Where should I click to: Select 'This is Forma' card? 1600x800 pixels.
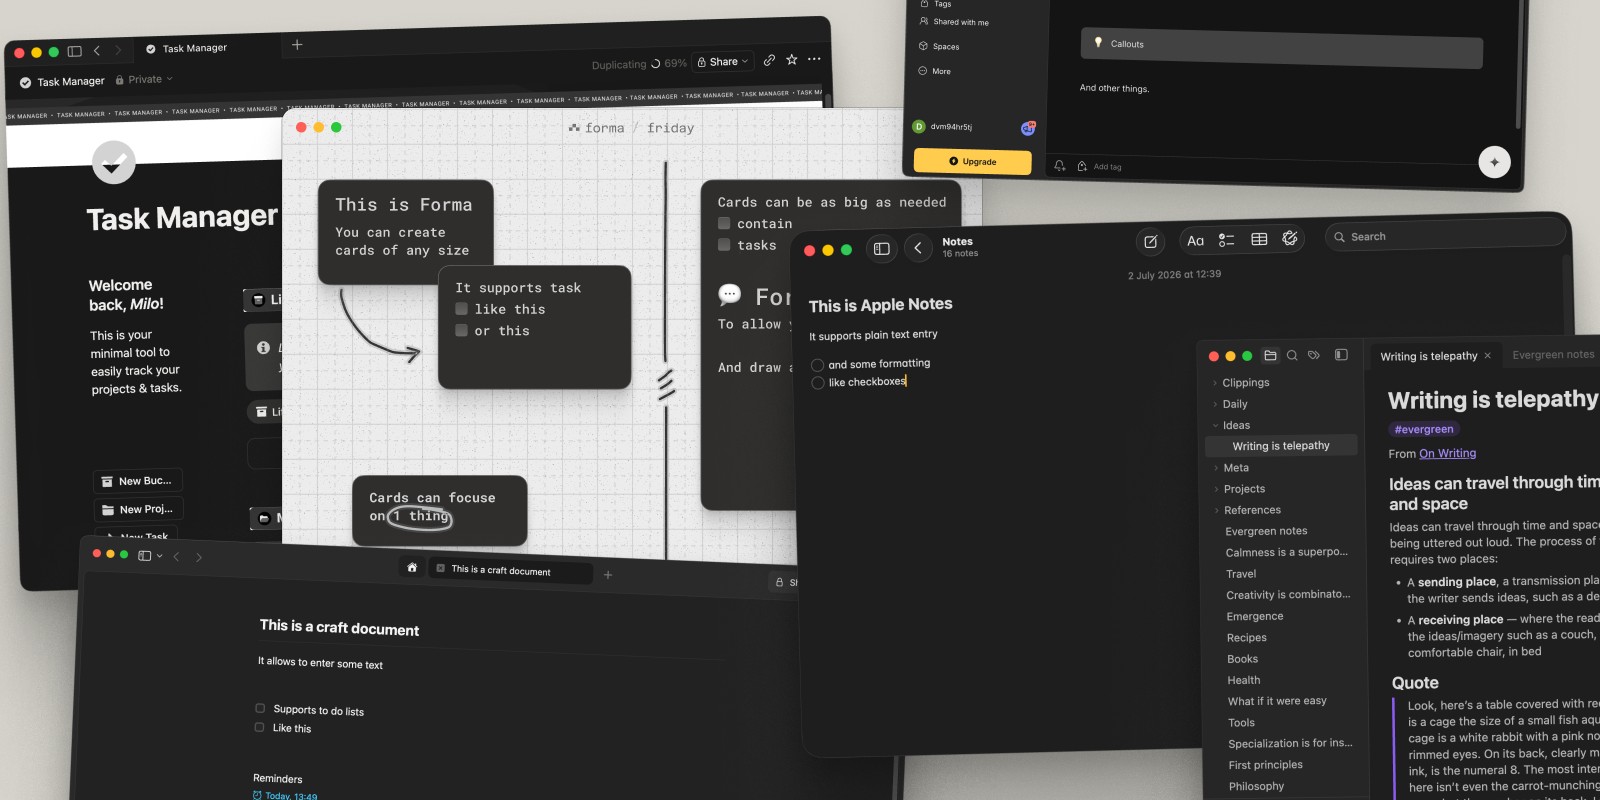[x=406, y=232]
